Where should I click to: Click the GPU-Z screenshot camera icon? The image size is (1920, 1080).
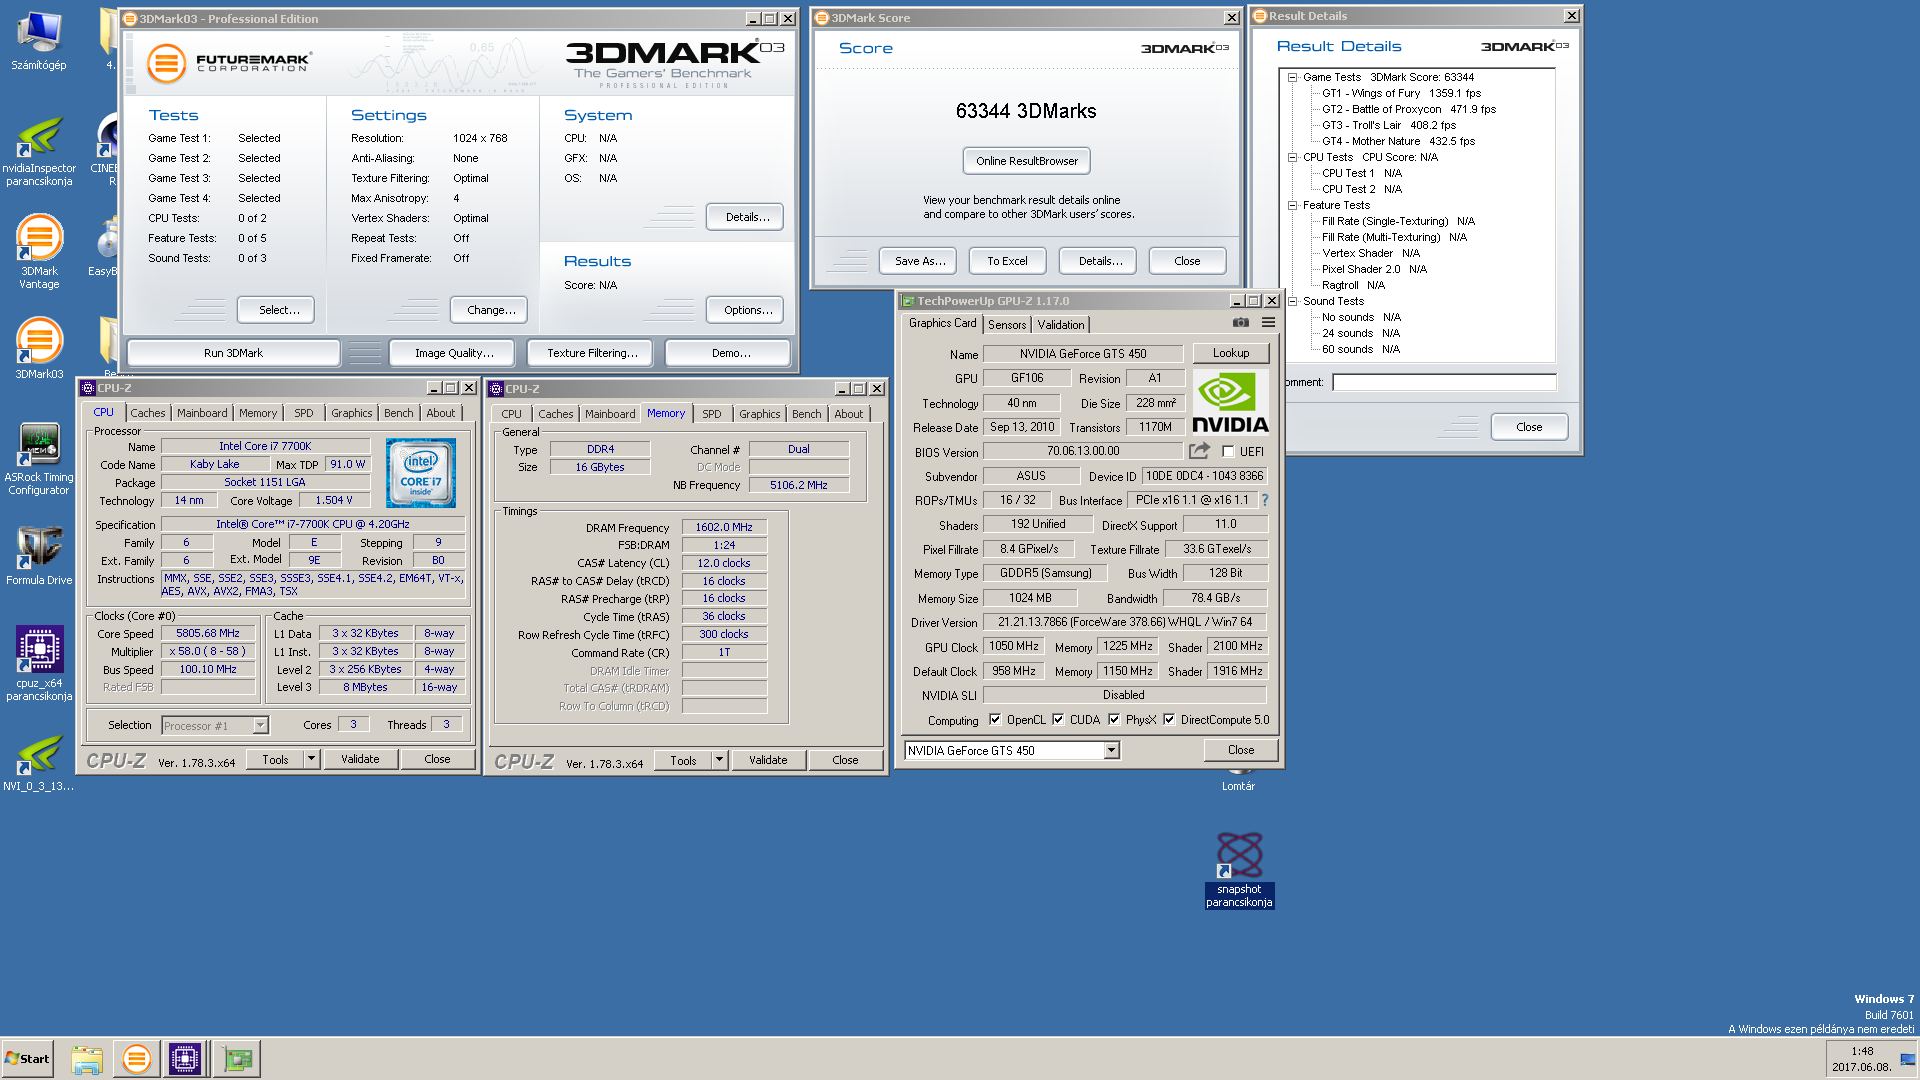click(1241, 322)
